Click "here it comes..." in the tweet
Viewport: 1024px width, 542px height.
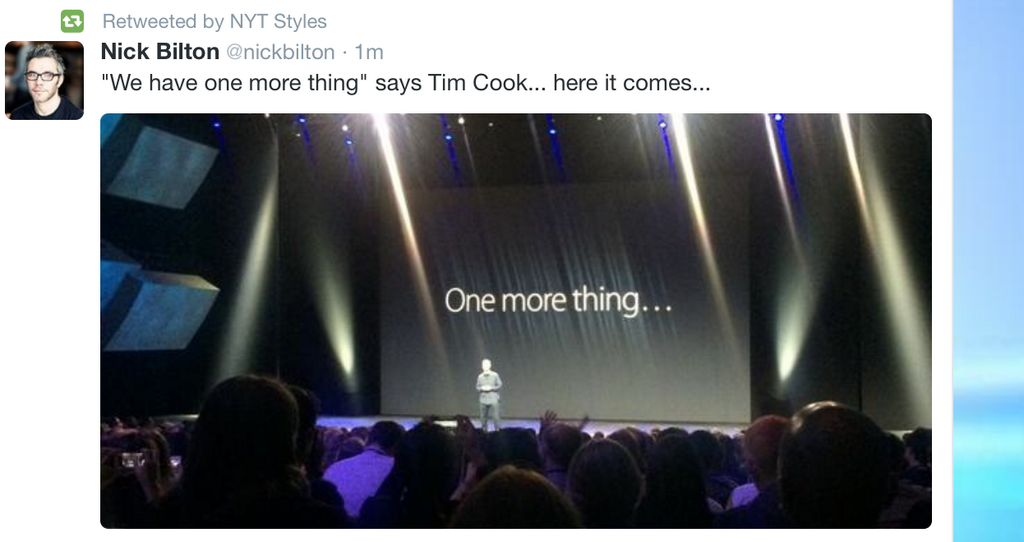click(x=631, y=83)
